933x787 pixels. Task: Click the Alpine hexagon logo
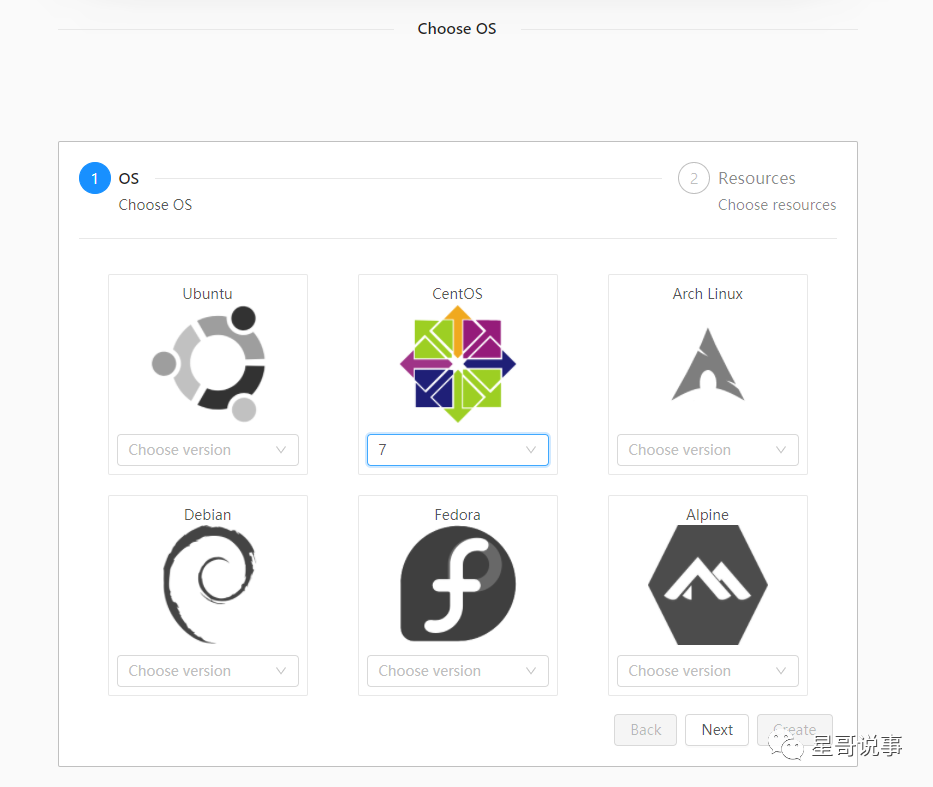click(708, 585)
